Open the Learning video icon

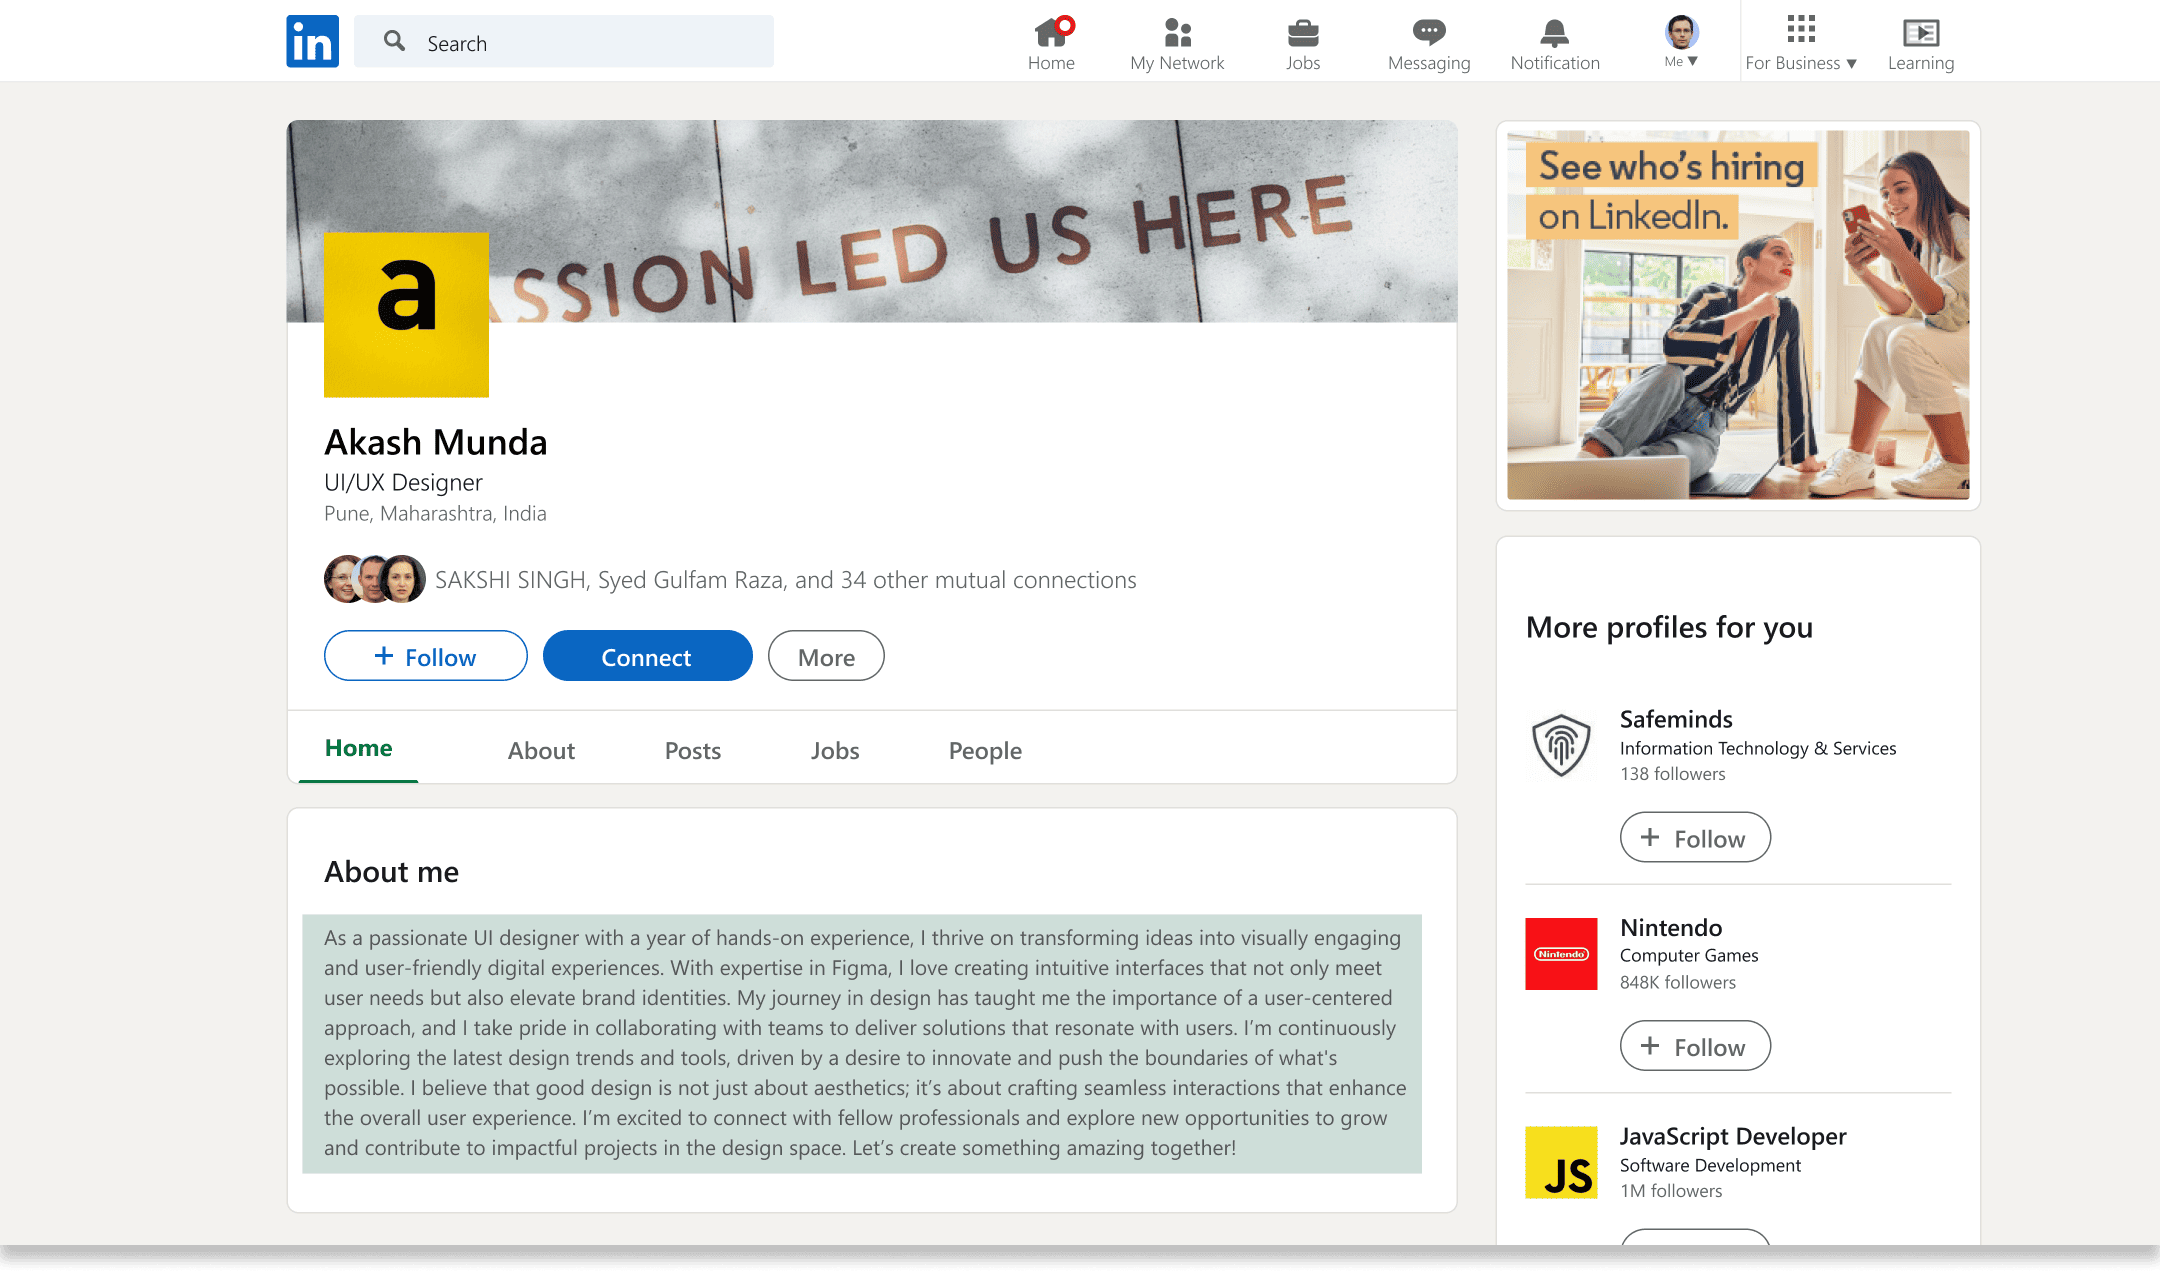tap(1920, 33)
